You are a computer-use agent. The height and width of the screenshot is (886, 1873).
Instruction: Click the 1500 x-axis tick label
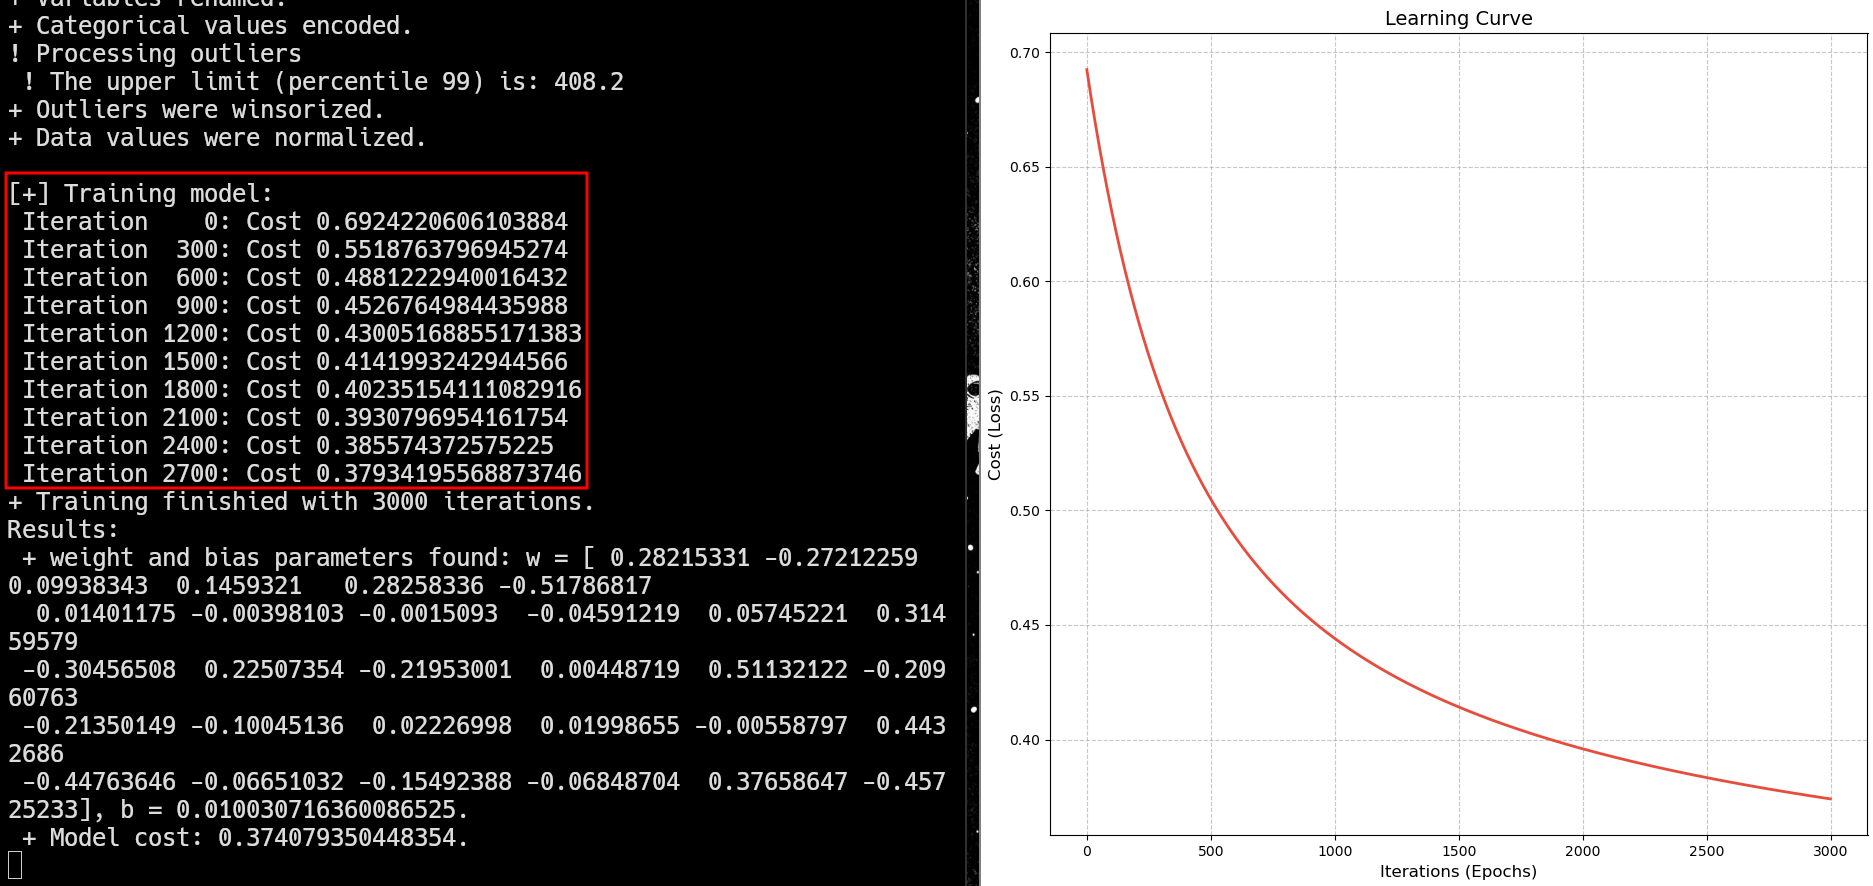click(1459, 851)
